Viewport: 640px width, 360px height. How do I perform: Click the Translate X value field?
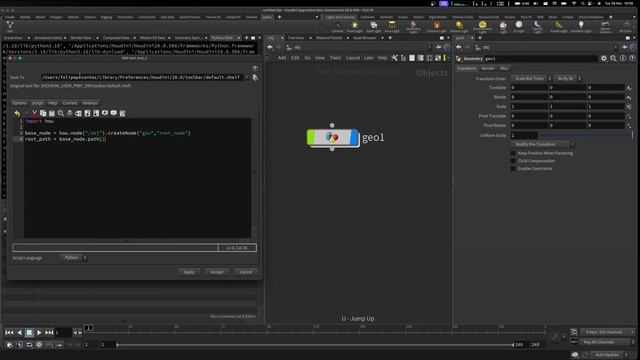tap(529, 87)
